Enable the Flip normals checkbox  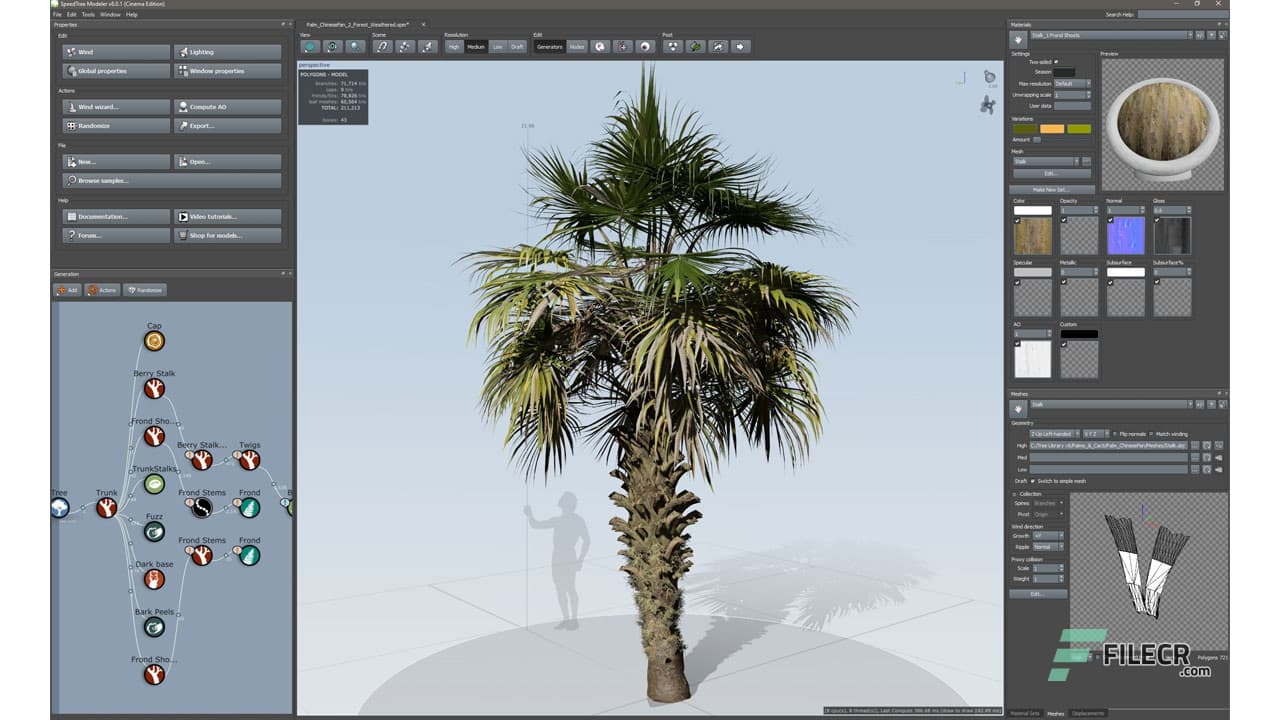click(x=1115, y=434)
